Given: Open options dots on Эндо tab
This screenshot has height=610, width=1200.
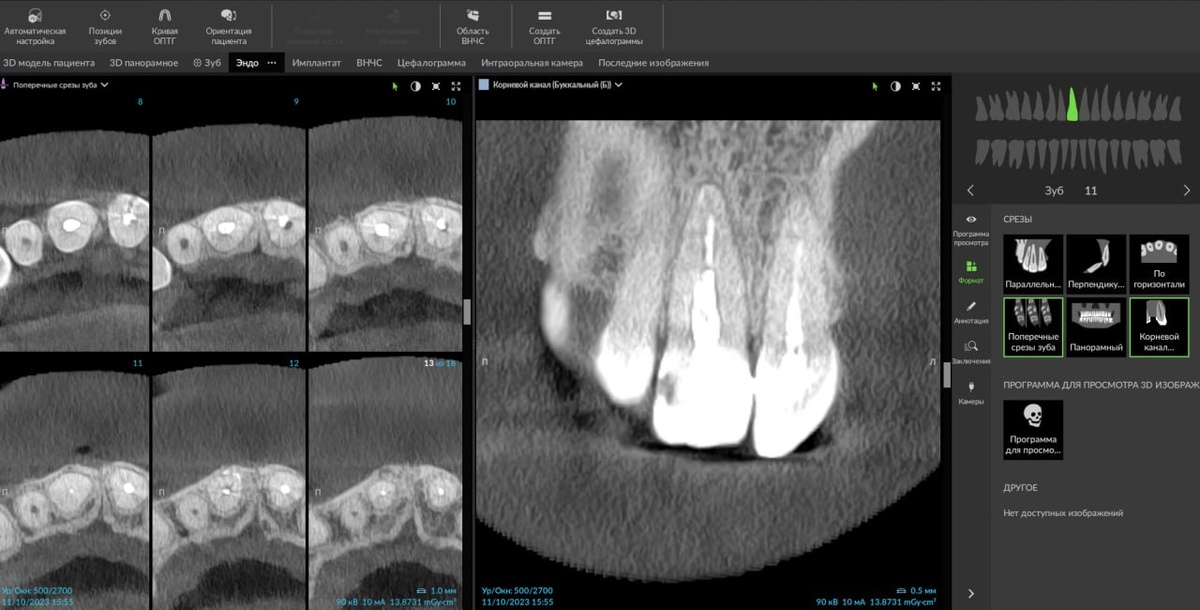Looking at the screenshot, I should (272, 62).
